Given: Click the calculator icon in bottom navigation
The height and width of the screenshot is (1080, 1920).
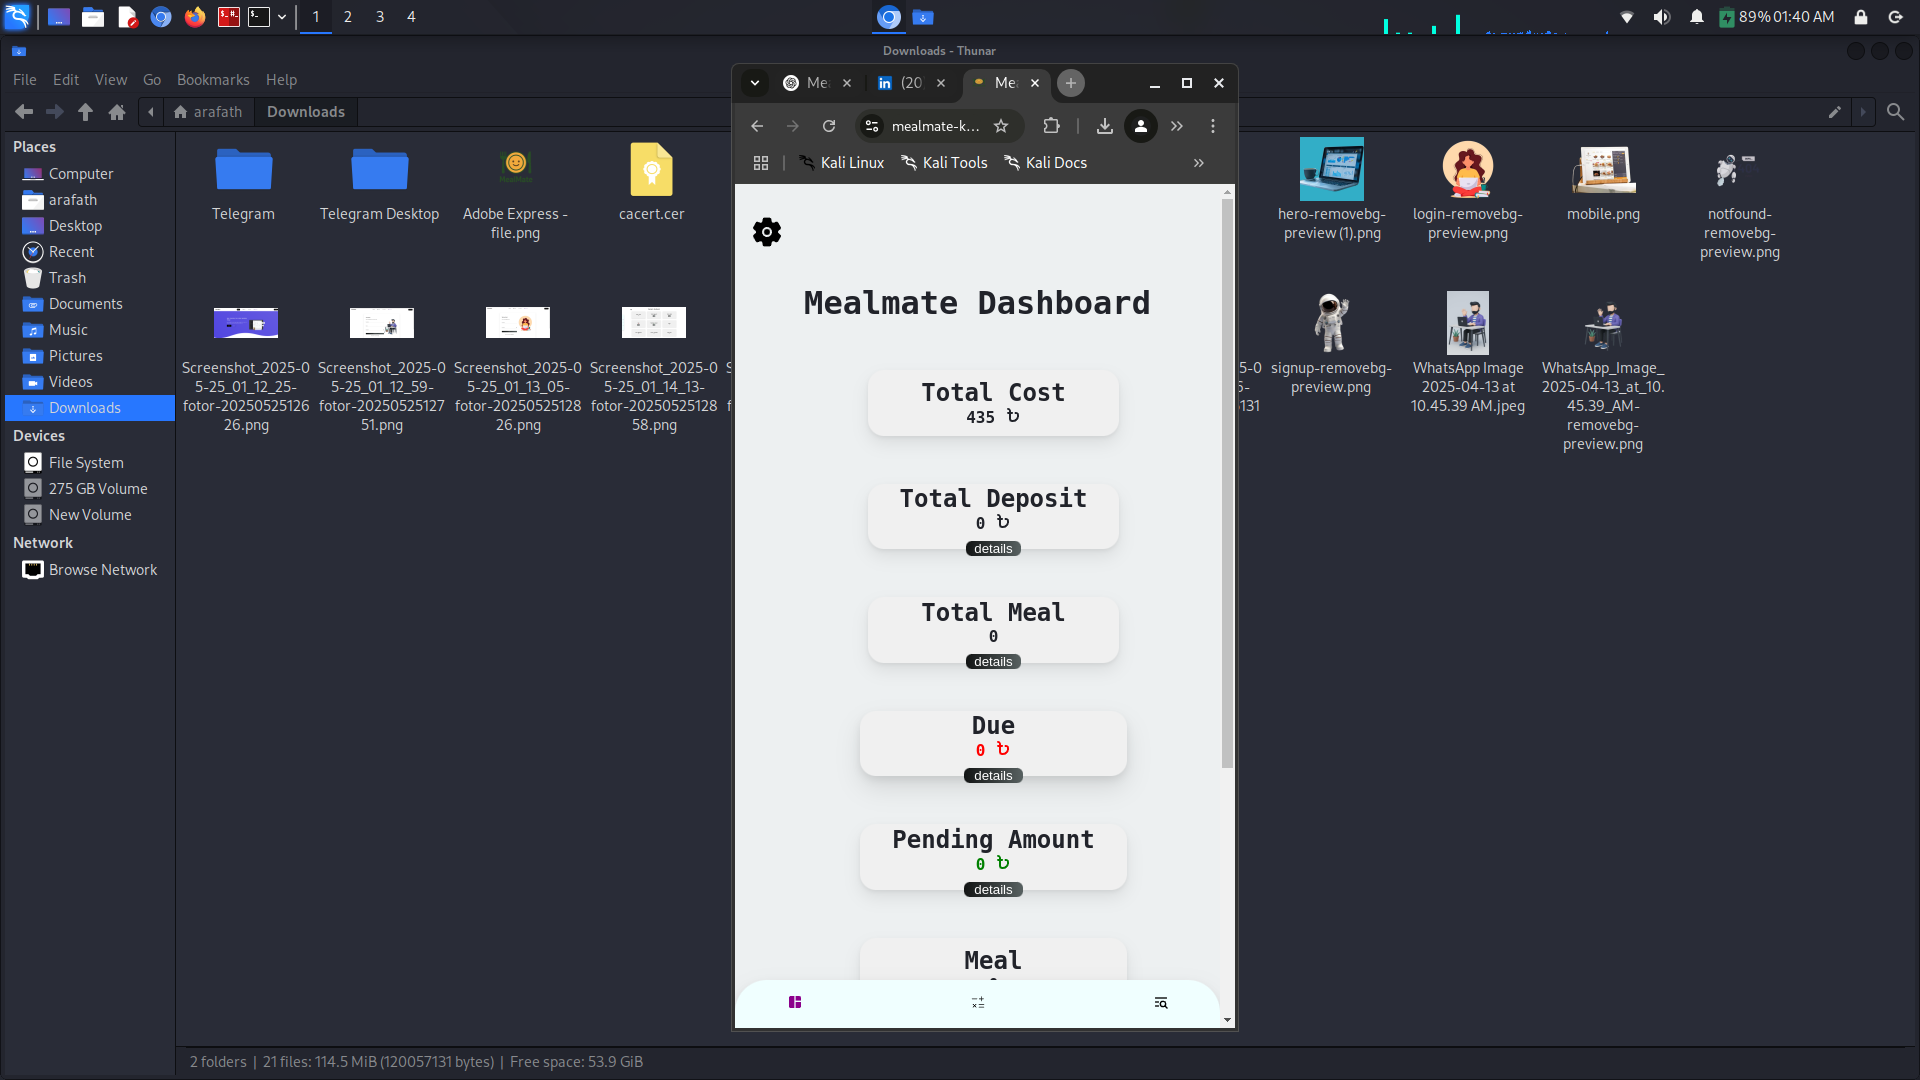Looking at the screenshot, I should 978,1002.
